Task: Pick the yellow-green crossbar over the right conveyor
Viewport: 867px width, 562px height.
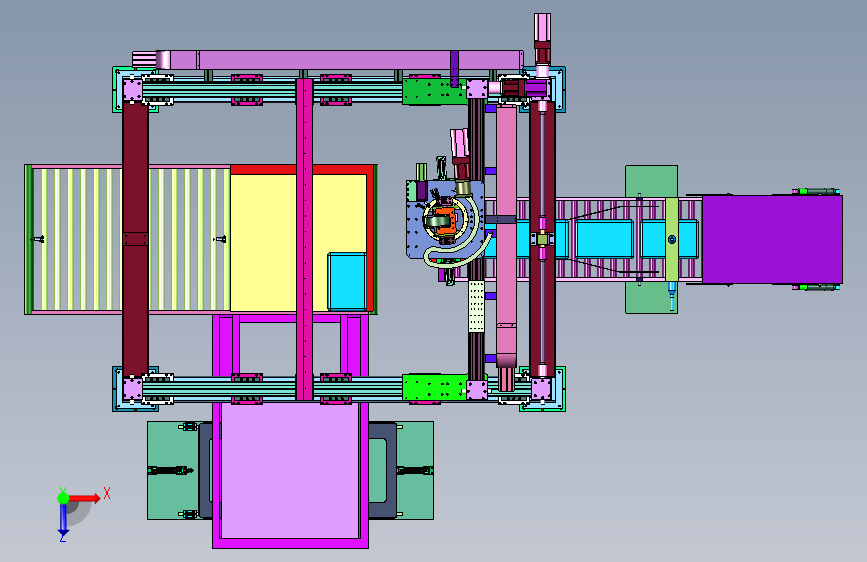Action: pyautogui.click(x=671, y=240)
